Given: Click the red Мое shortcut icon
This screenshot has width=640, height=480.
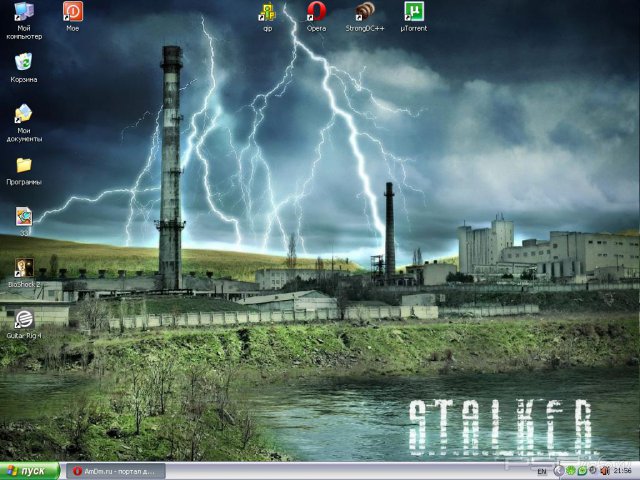Looking at the screenshot, I should click(x=72, y=13).
